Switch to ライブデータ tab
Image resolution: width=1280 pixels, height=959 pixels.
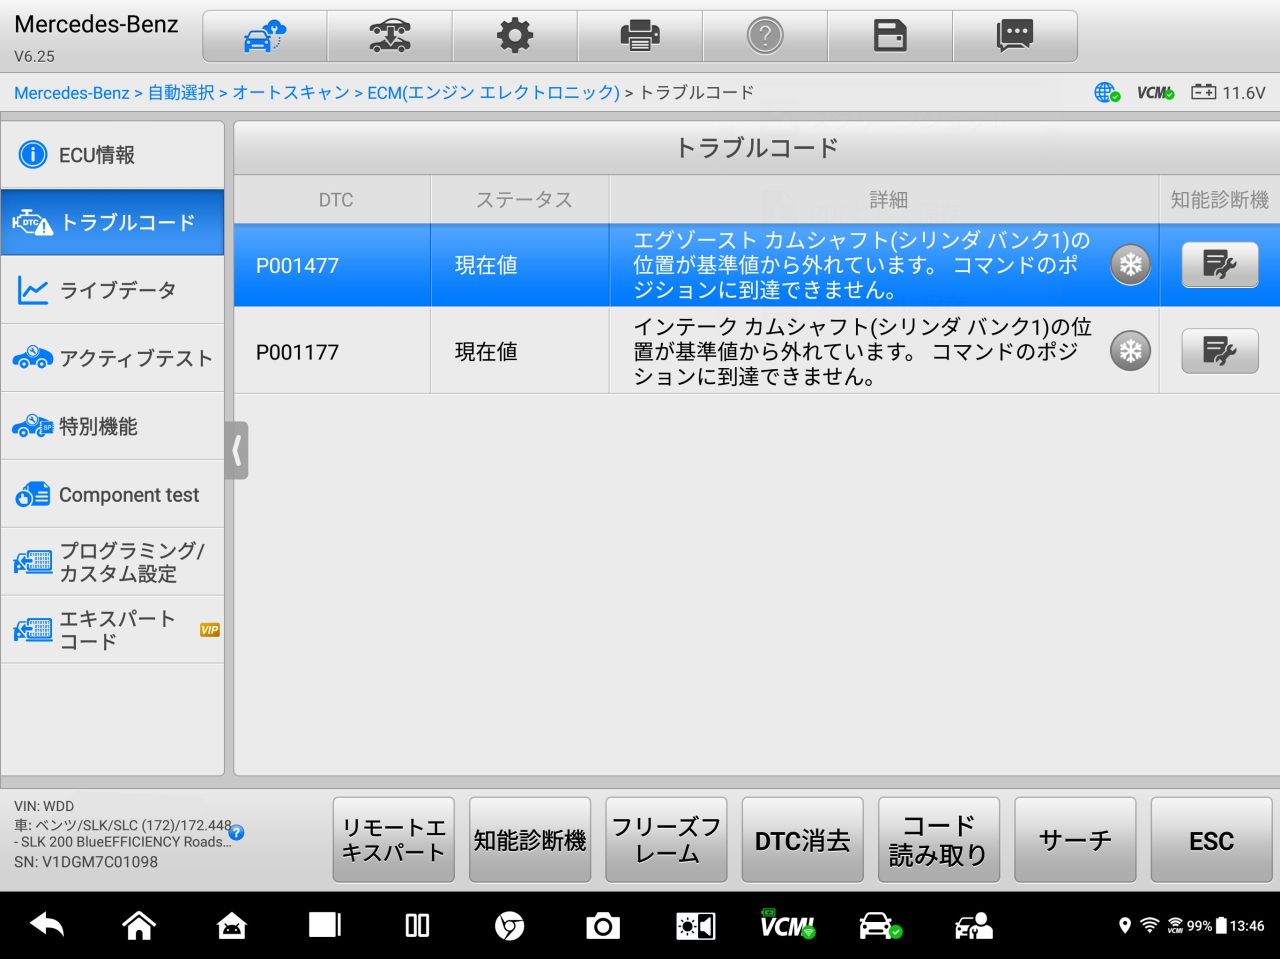pos(113,291)
